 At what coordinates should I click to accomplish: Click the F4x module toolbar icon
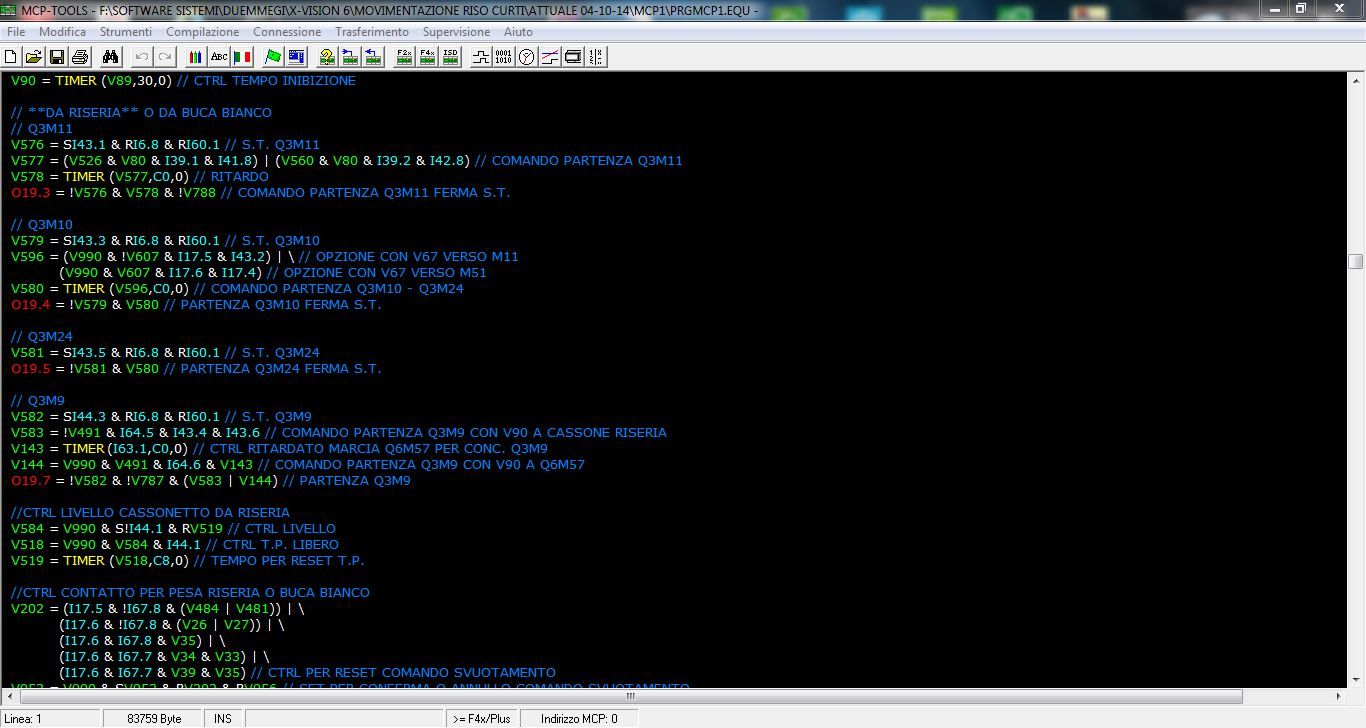427,57
